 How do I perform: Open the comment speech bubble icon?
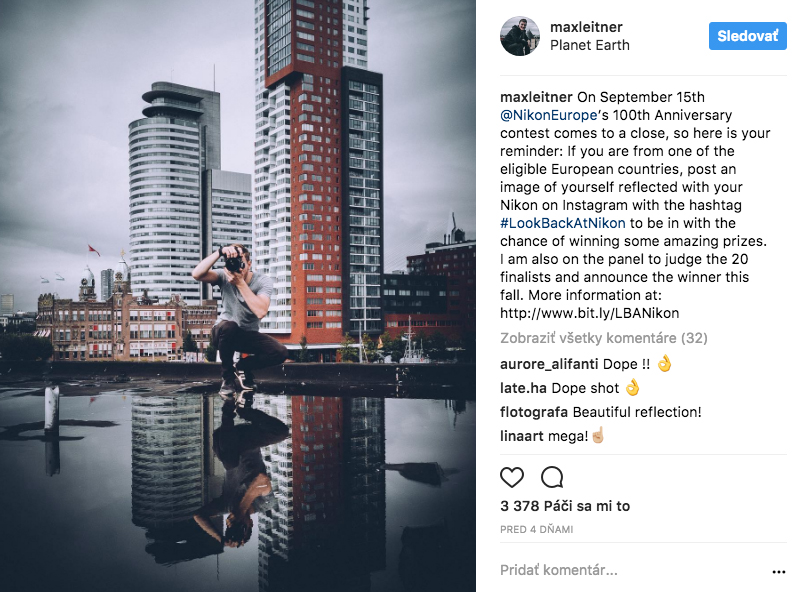point(552,477)
